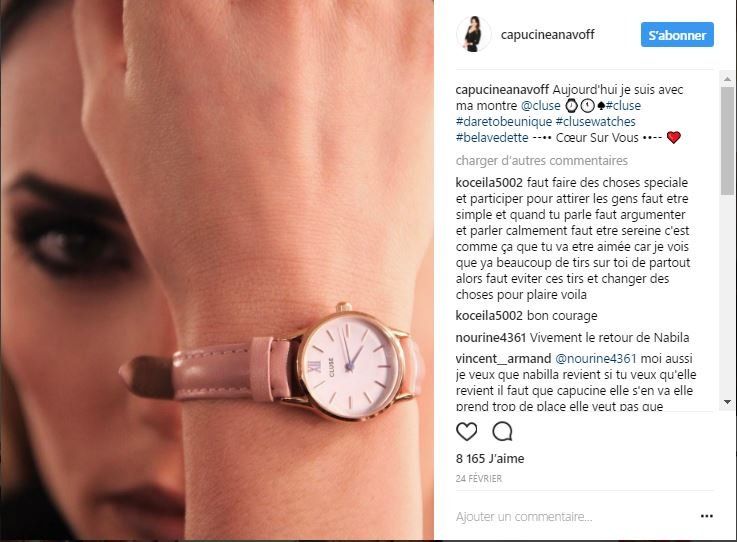Open koceila5002 commenter profile

(x=489, y=182)
